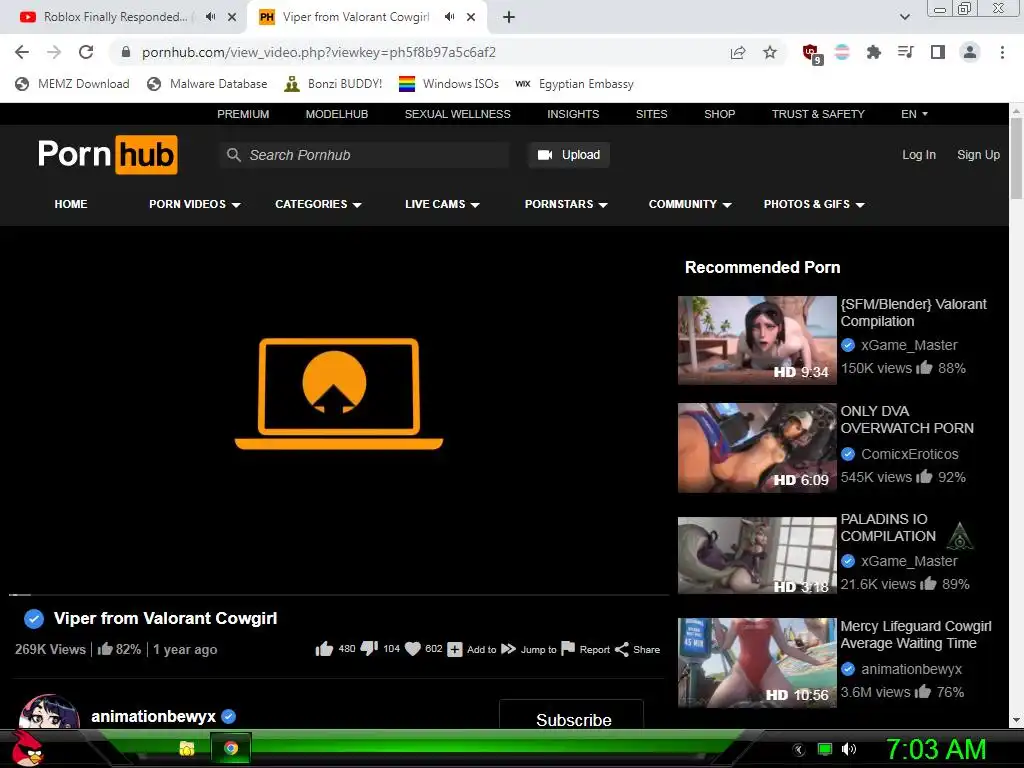Click the heart favorite icon showing 602
The image size is (1024, 768).
pos(413,648)
